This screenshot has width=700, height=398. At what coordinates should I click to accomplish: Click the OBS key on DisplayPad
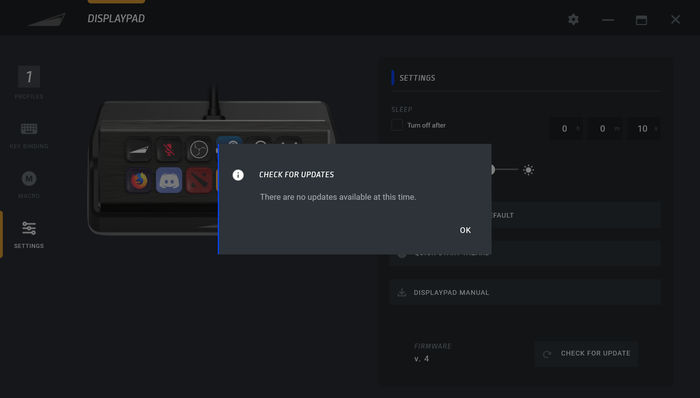(199, 149)
